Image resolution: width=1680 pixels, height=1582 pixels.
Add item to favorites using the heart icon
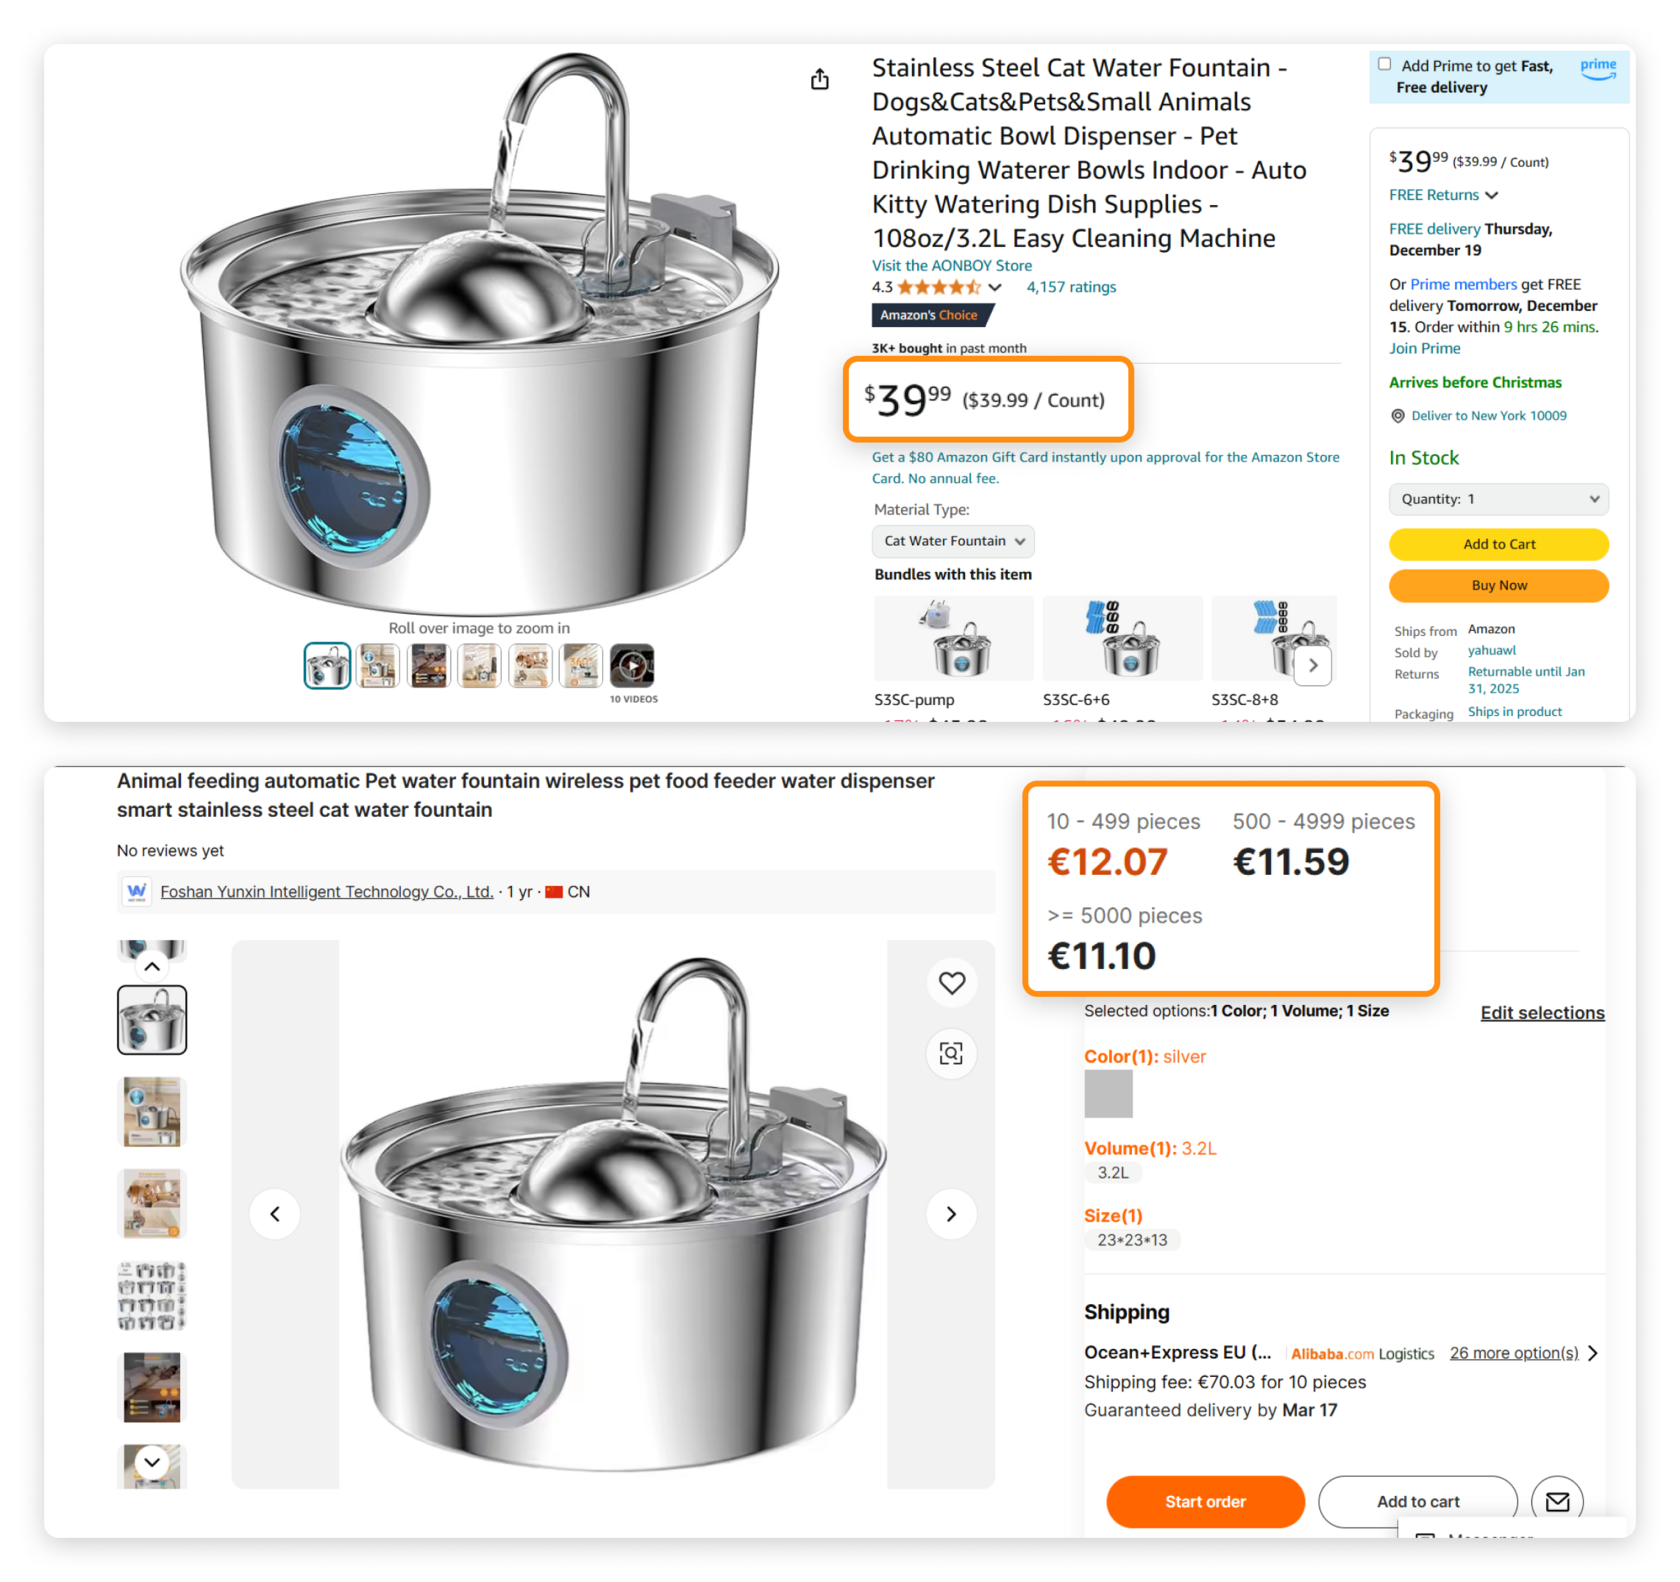point(951,983)
